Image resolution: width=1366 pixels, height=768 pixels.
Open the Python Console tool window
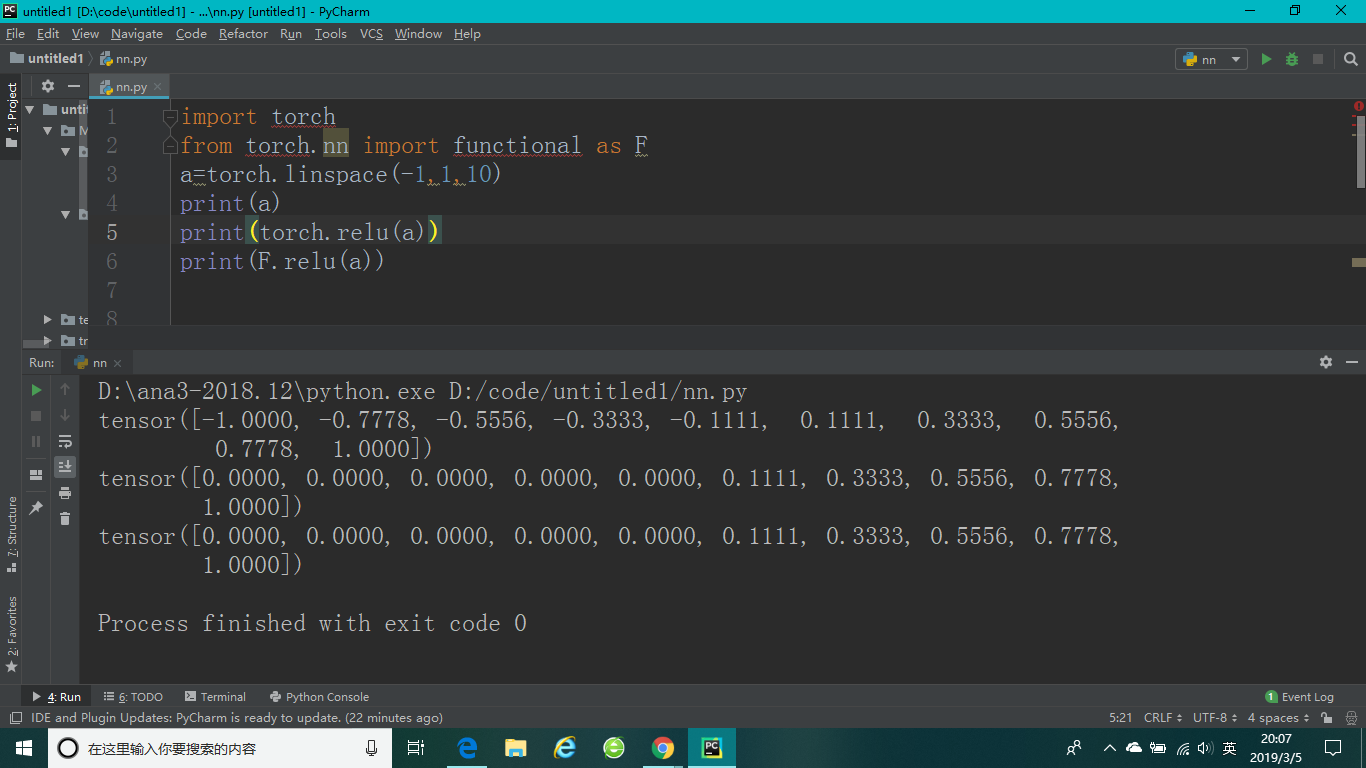pos(319,697)
